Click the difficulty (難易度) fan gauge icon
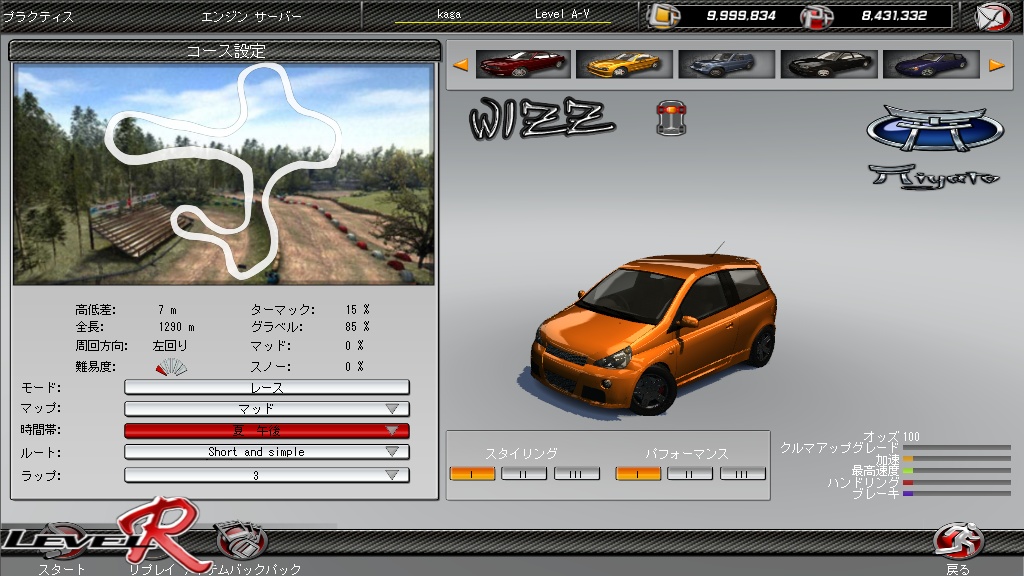 point(171,367)
